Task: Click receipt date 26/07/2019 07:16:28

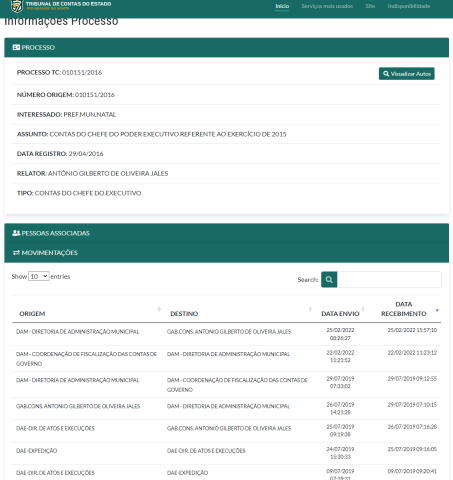Action: [412, 427]
